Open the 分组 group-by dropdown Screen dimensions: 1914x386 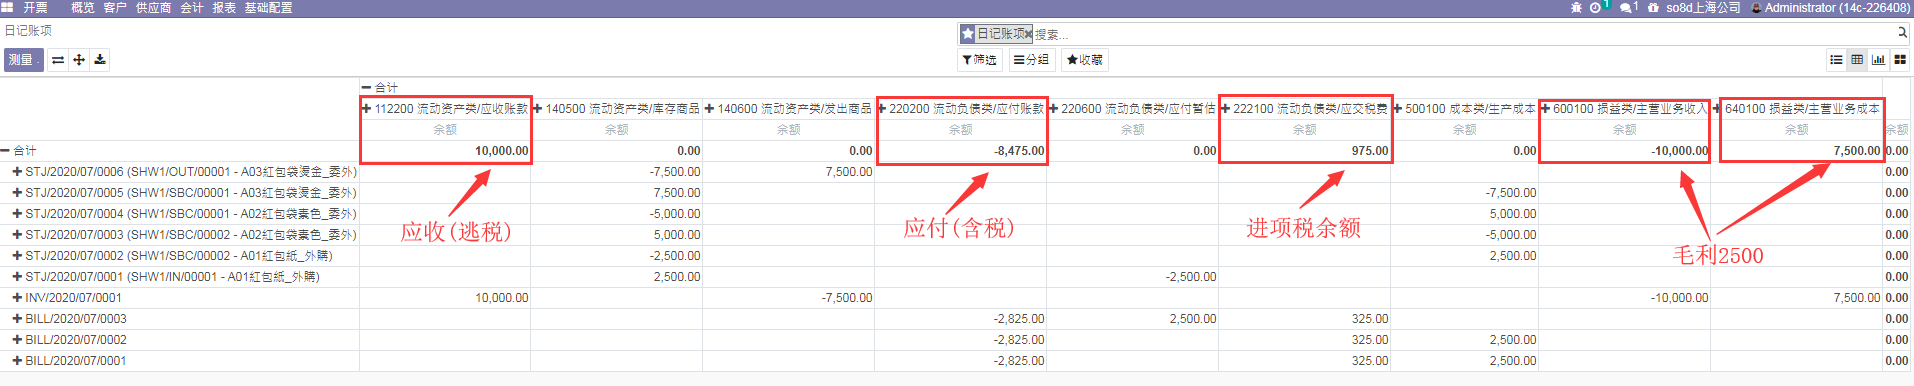pyautogui.click(x=1031, y=60)
